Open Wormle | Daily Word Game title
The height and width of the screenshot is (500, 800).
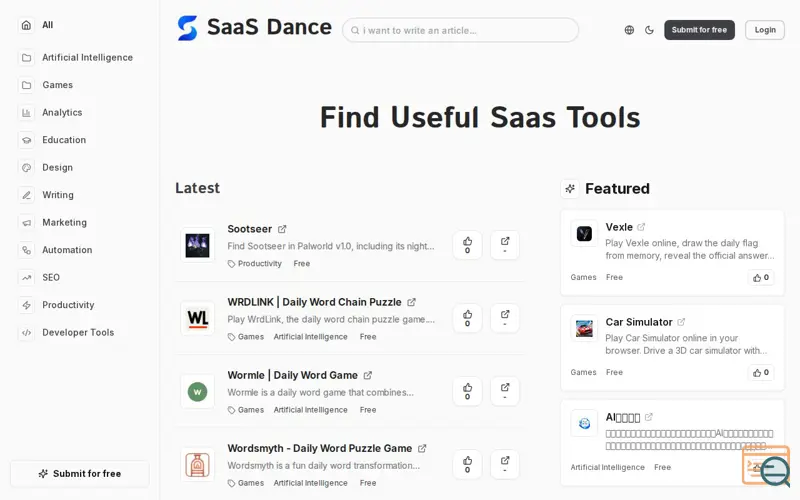click(292, 375)
